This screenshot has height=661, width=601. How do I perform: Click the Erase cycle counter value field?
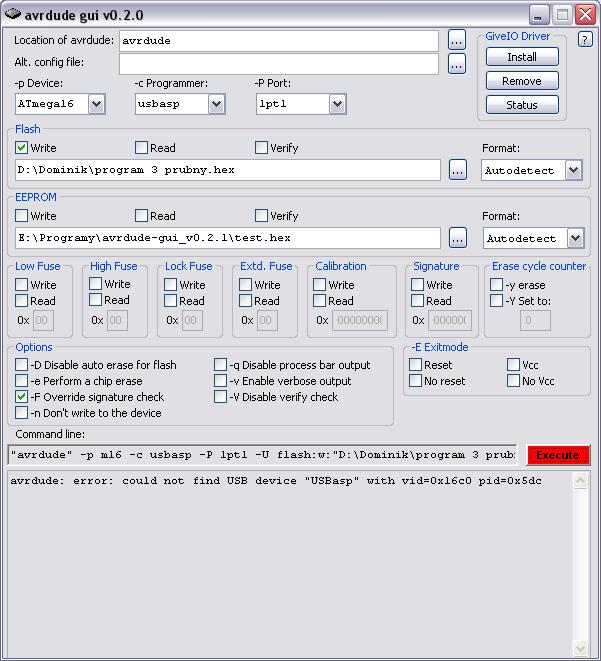[x=535, y=320]
